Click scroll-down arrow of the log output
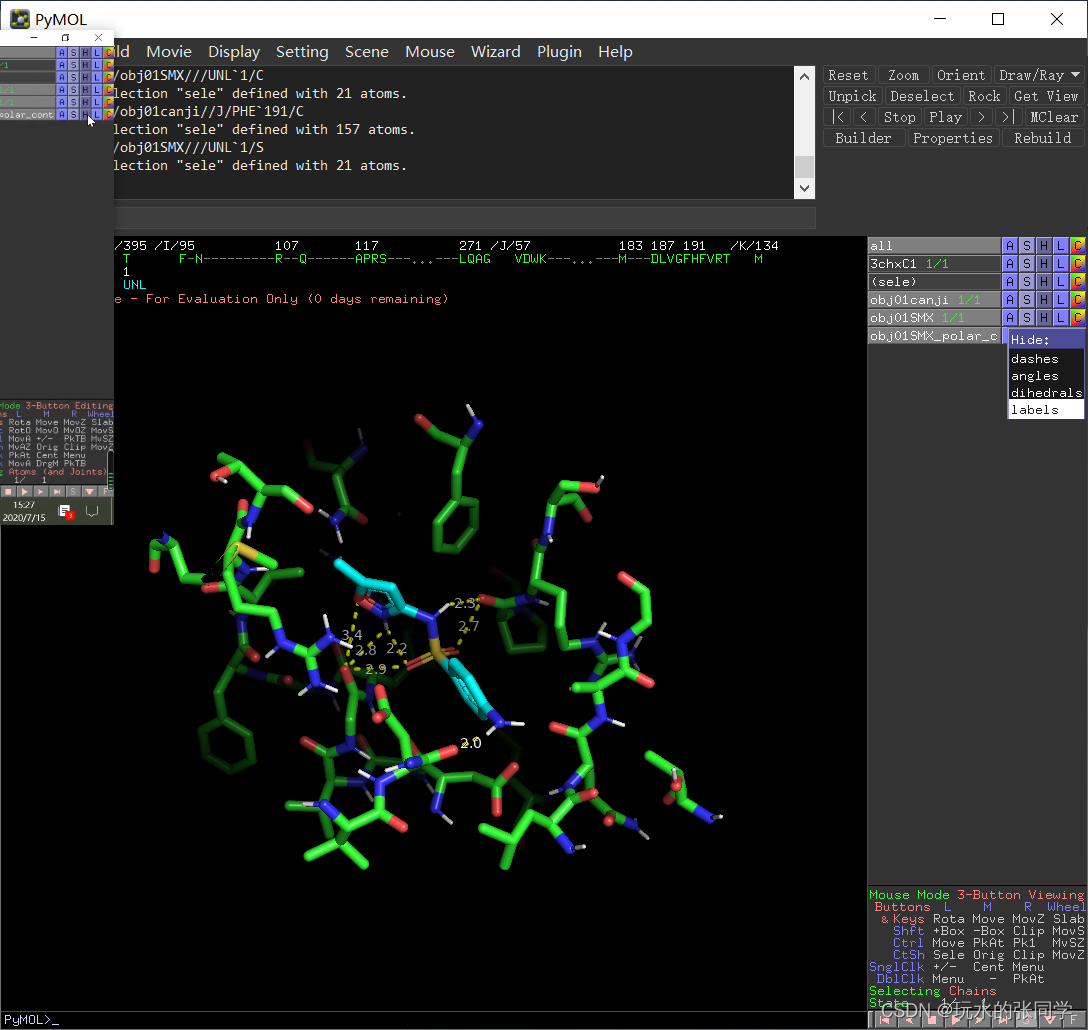The width and height of the screenshot is (1088, 1030). click(804, 188)
